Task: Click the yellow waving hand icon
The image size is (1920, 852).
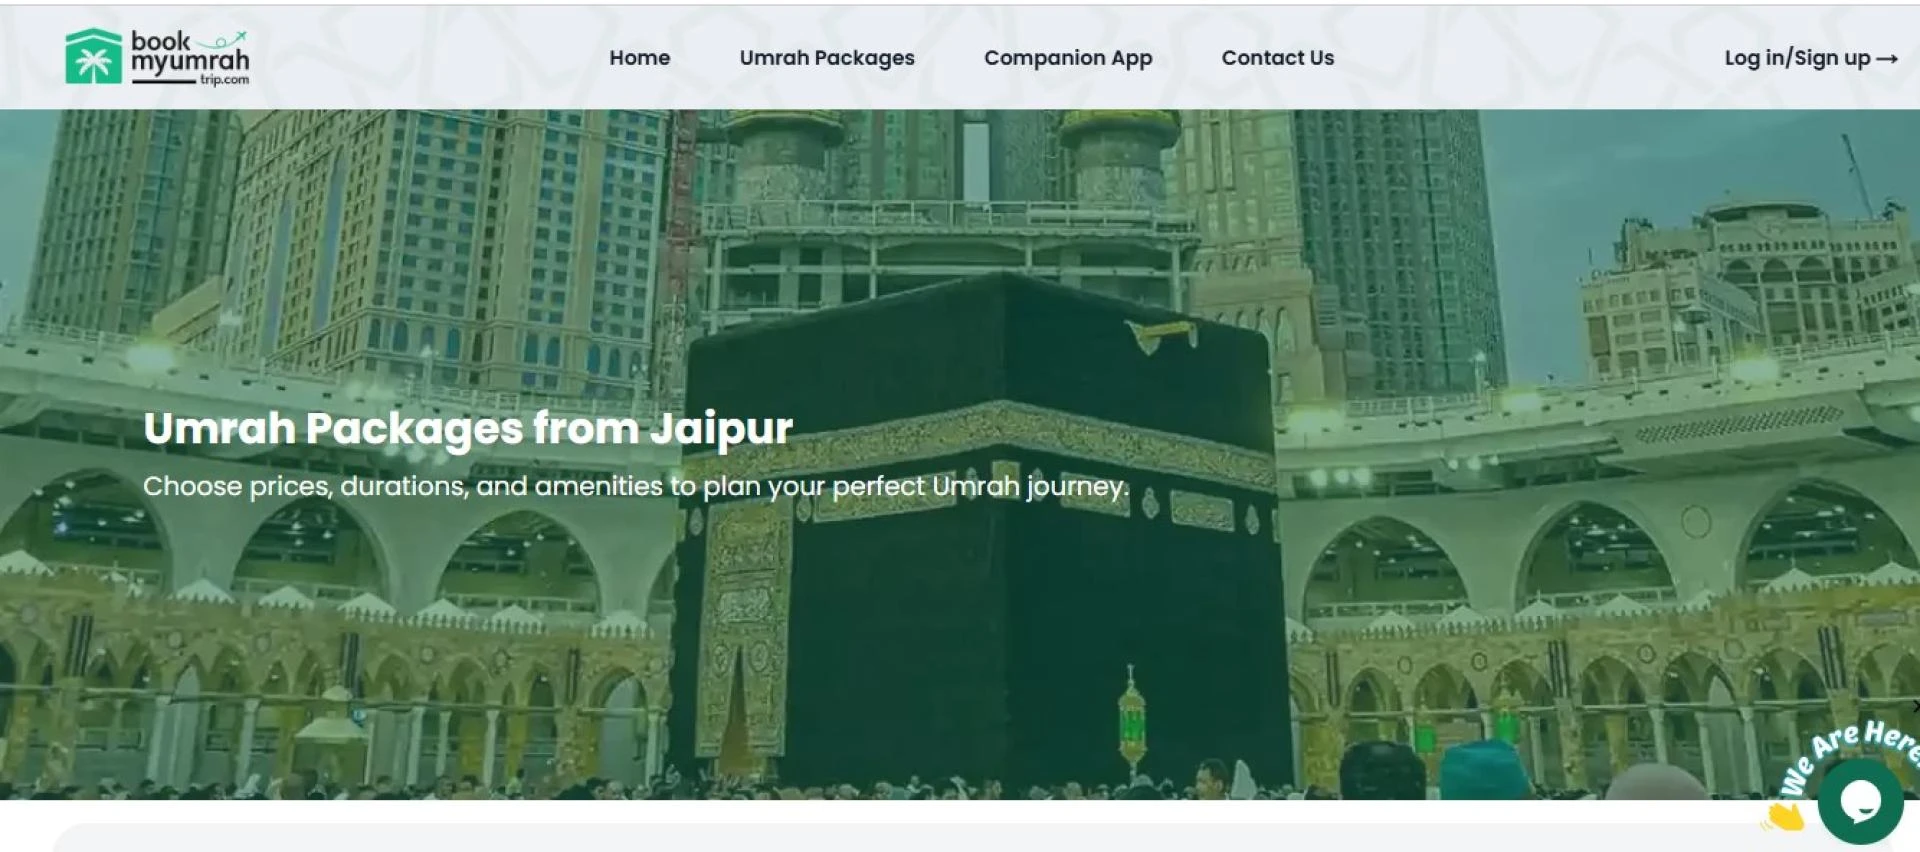Action: [x=1783, y=817]
